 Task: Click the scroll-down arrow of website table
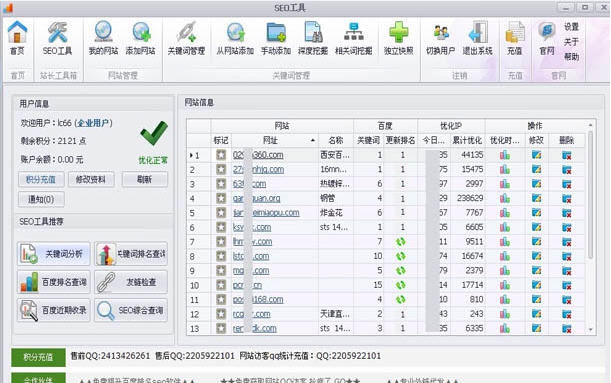pos(590,329)
